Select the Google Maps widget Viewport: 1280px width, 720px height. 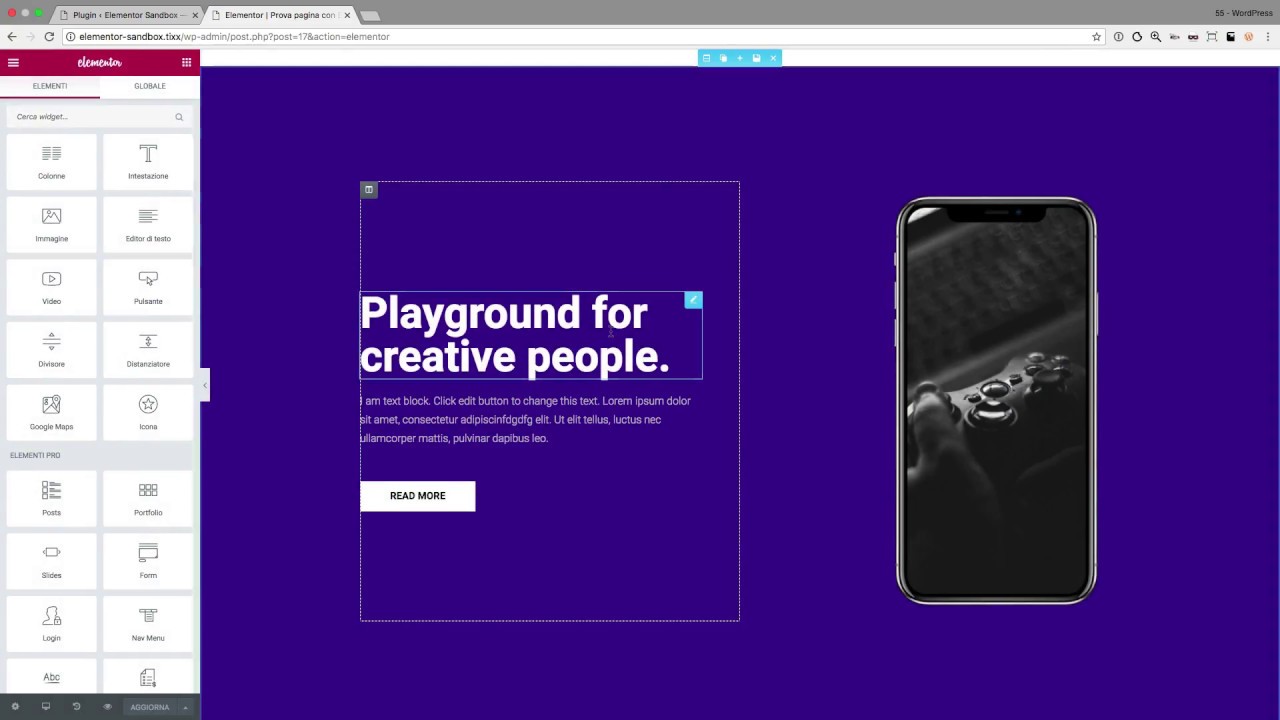pos(51,412)
